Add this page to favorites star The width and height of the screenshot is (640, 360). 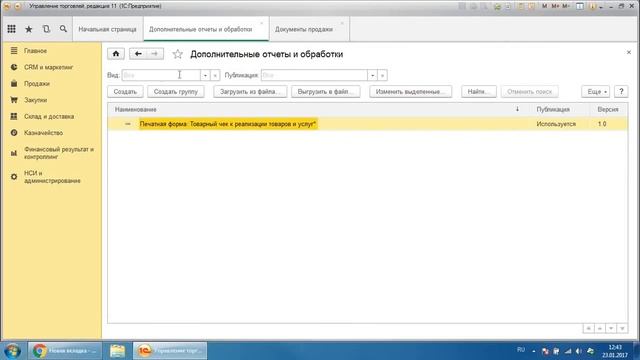pos(178,54)
